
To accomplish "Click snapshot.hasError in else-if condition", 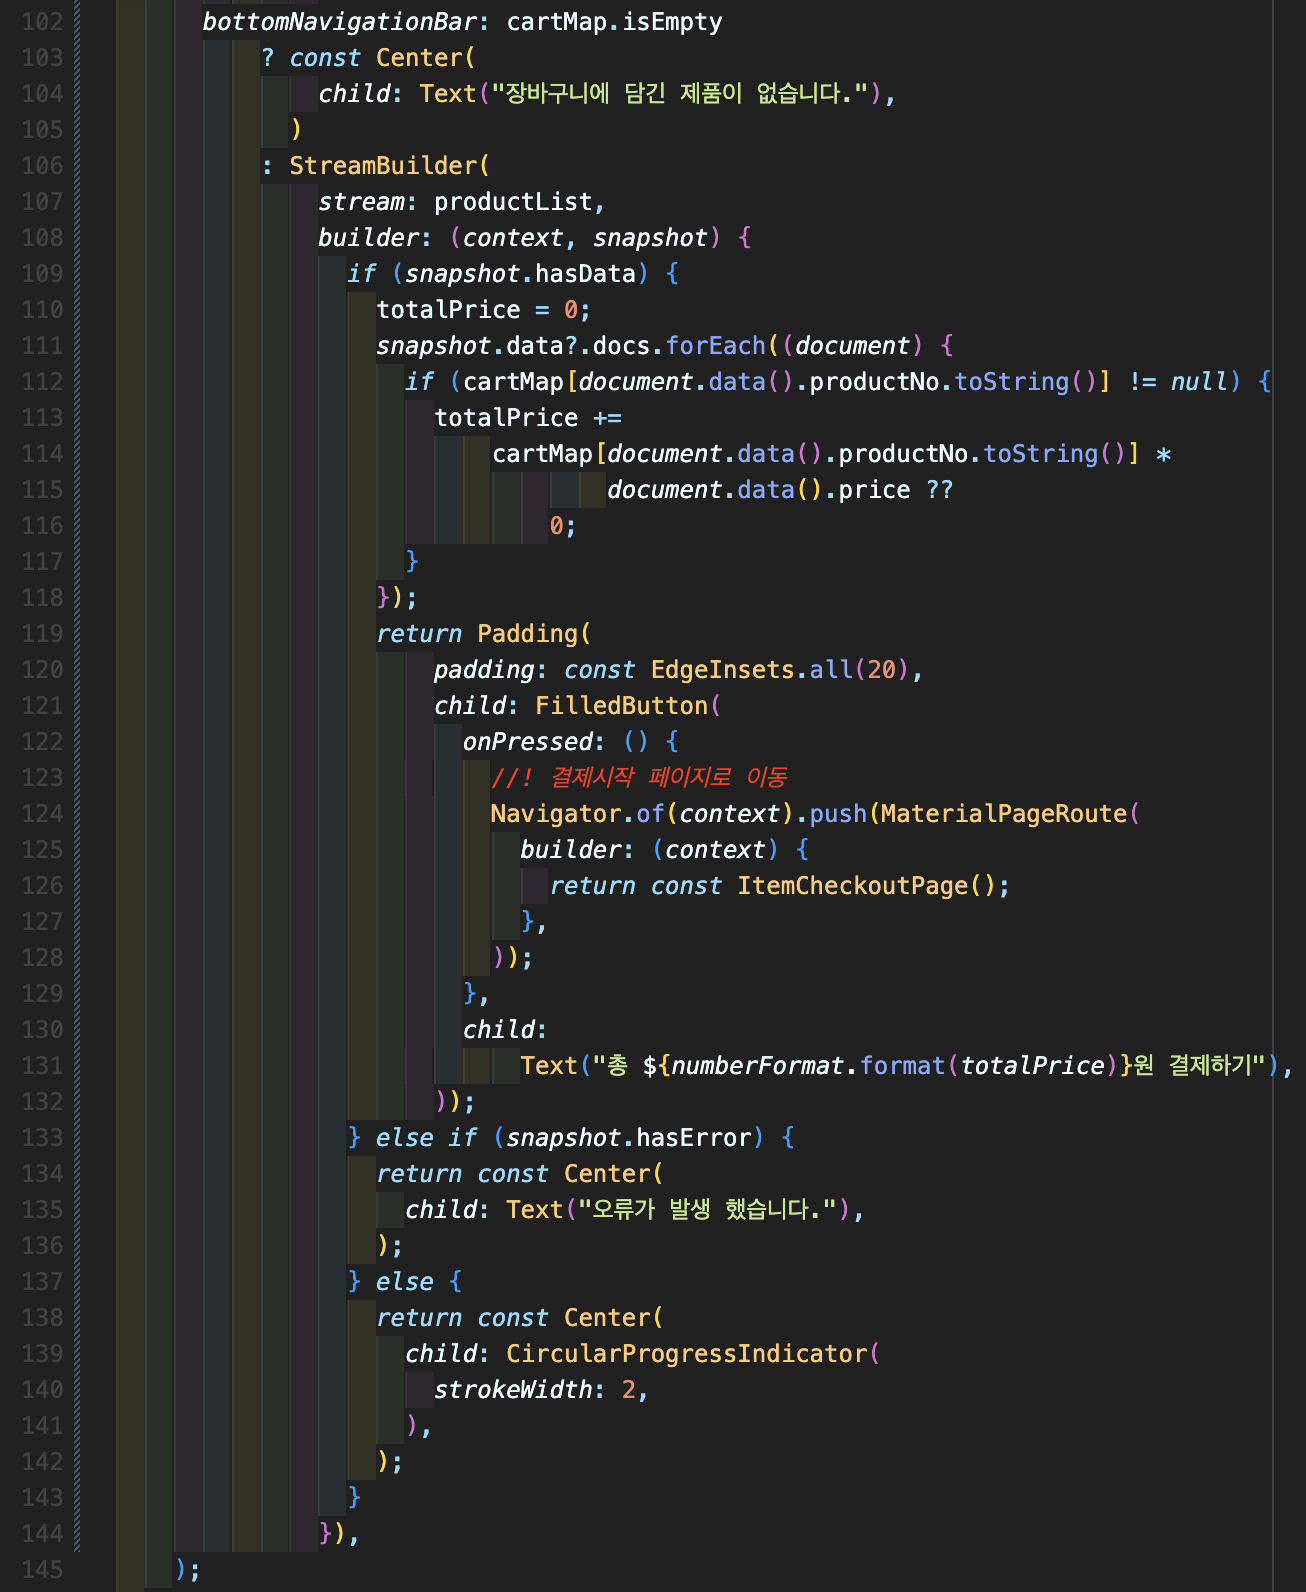I will coord(628,1138).
